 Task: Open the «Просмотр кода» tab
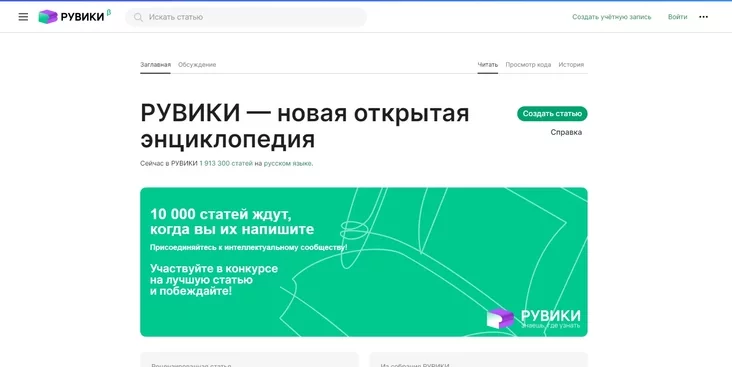coord(528,65)
